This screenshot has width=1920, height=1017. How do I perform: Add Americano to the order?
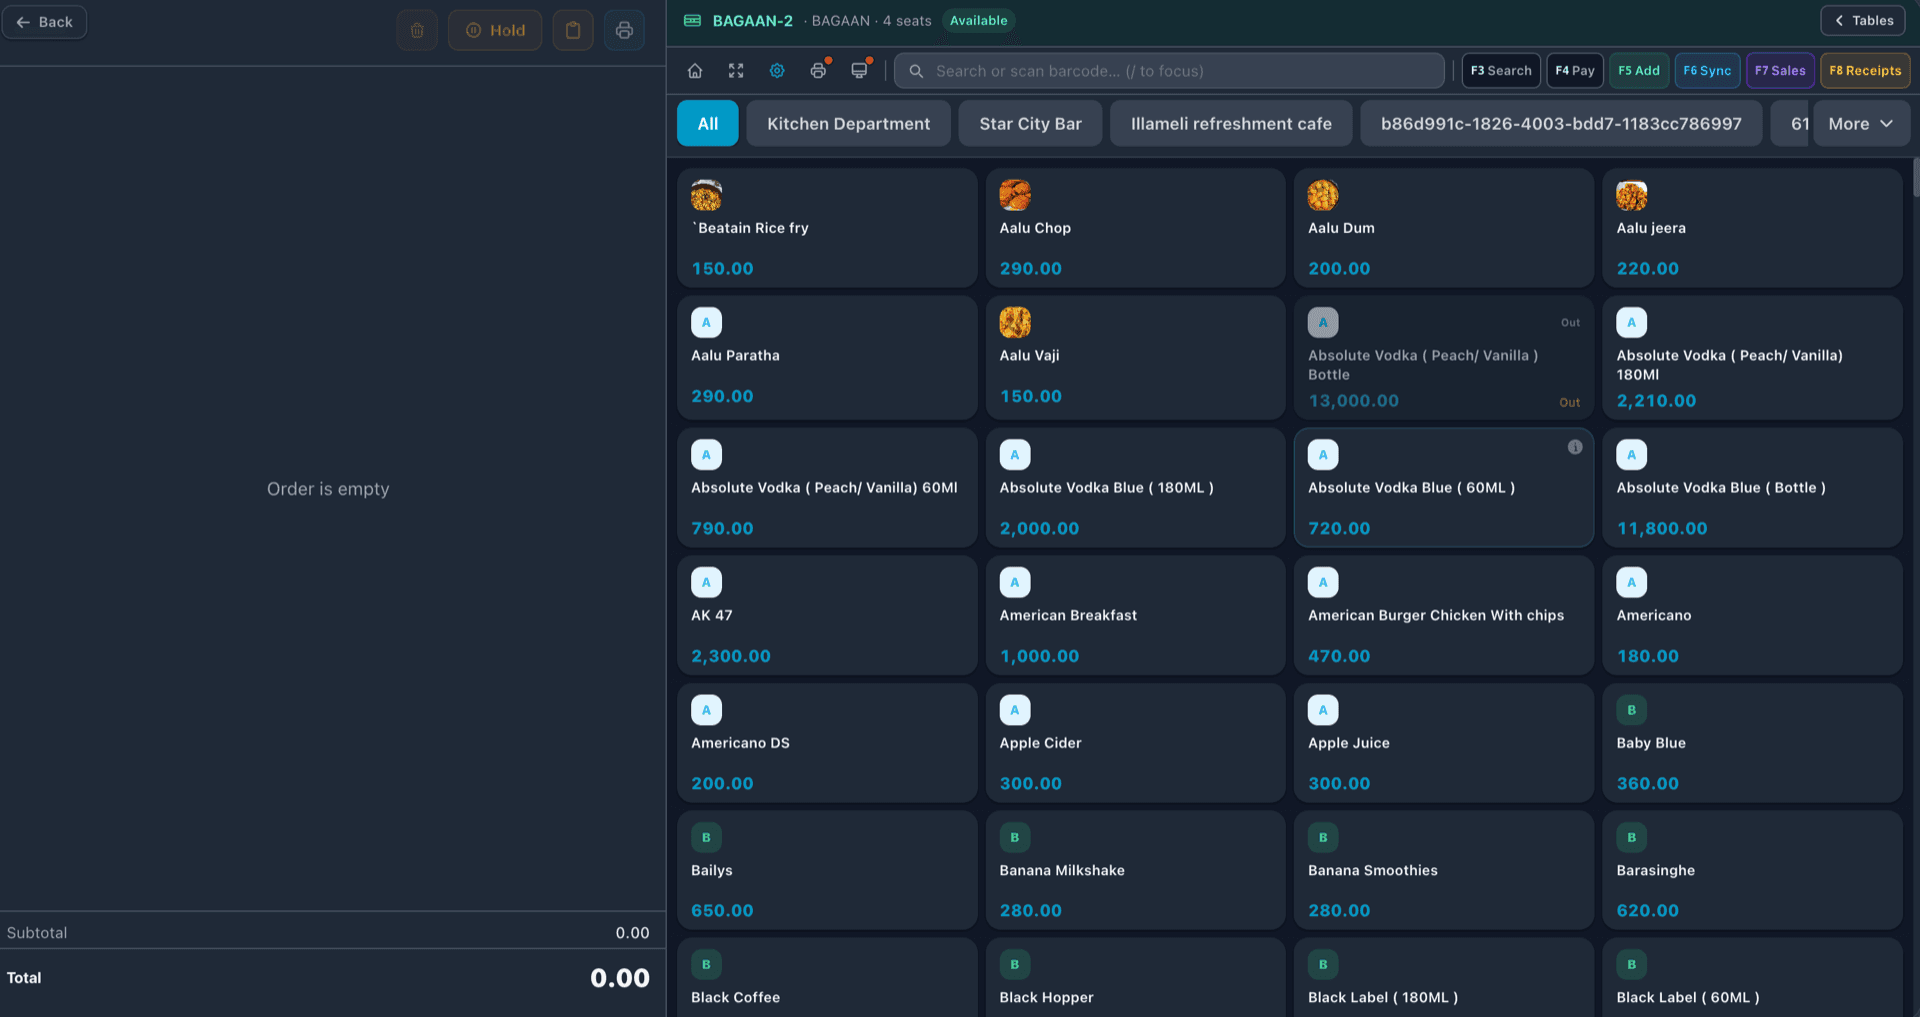click(x=1752, y=615)
